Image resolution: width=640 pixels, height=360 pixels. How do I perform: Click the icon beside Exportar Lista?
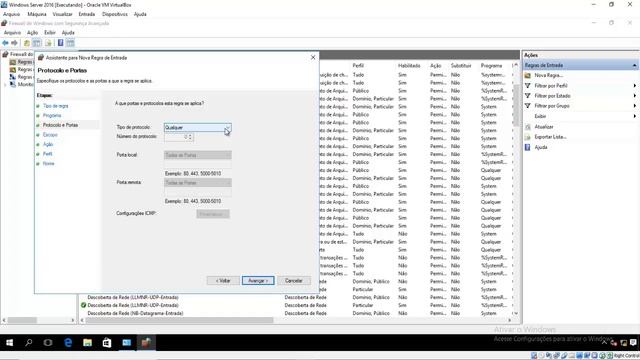click(528, 137)
